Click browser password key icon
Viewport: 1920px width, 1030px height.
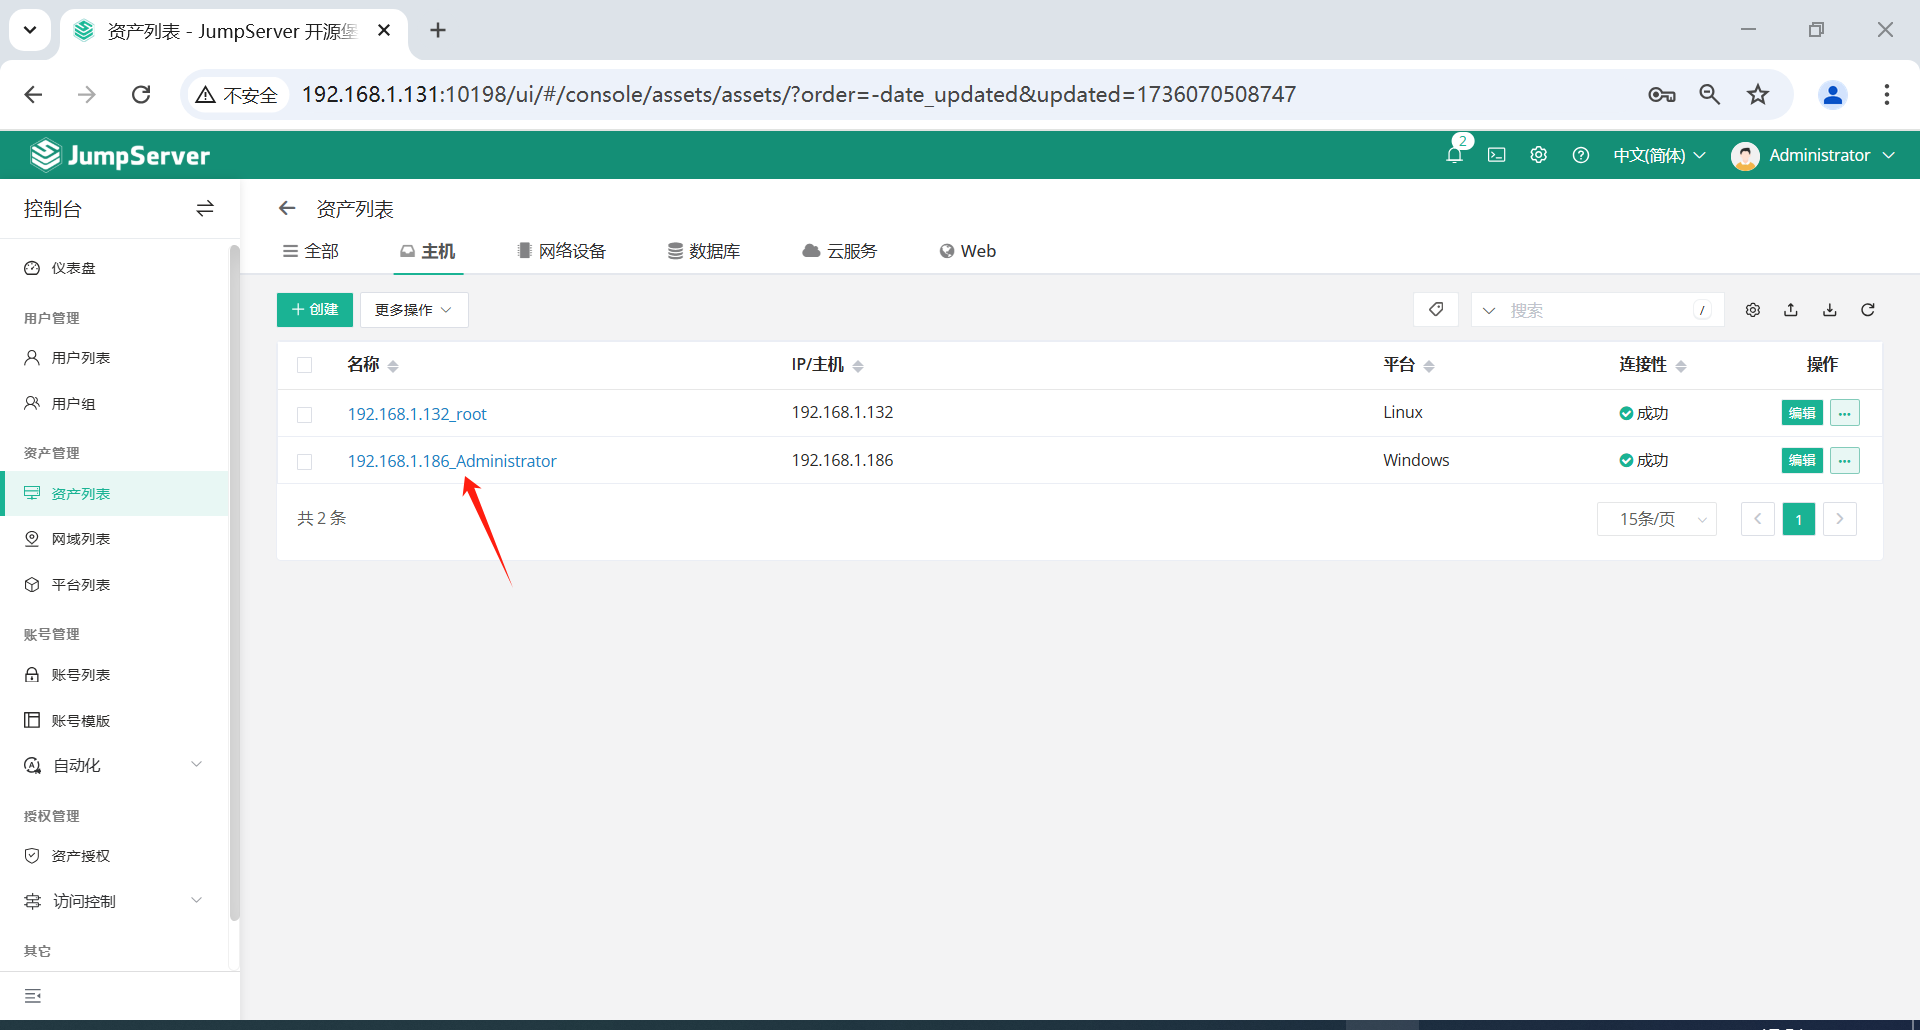click(x=1662, y=94)
